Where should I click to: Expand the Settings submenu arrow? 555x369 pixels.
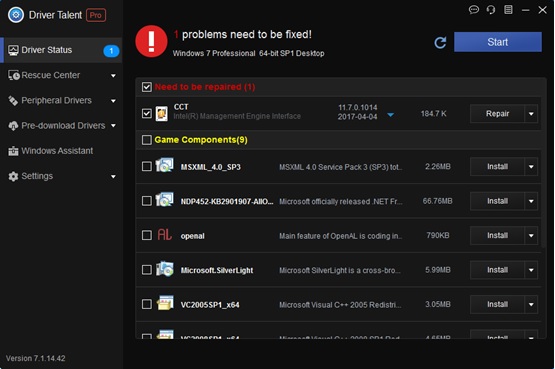click(113, 177)
